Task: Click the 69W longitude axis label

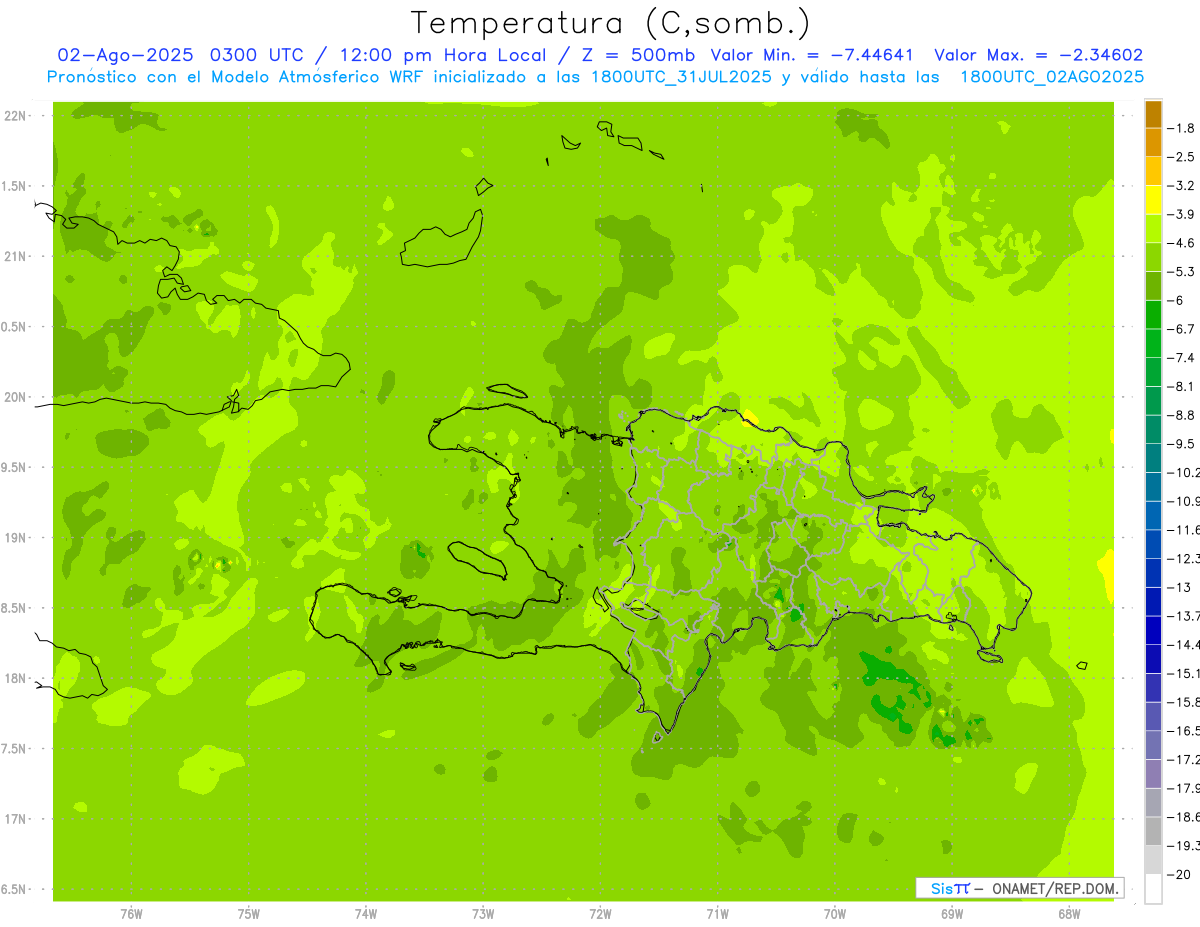Action: (952, 914)
